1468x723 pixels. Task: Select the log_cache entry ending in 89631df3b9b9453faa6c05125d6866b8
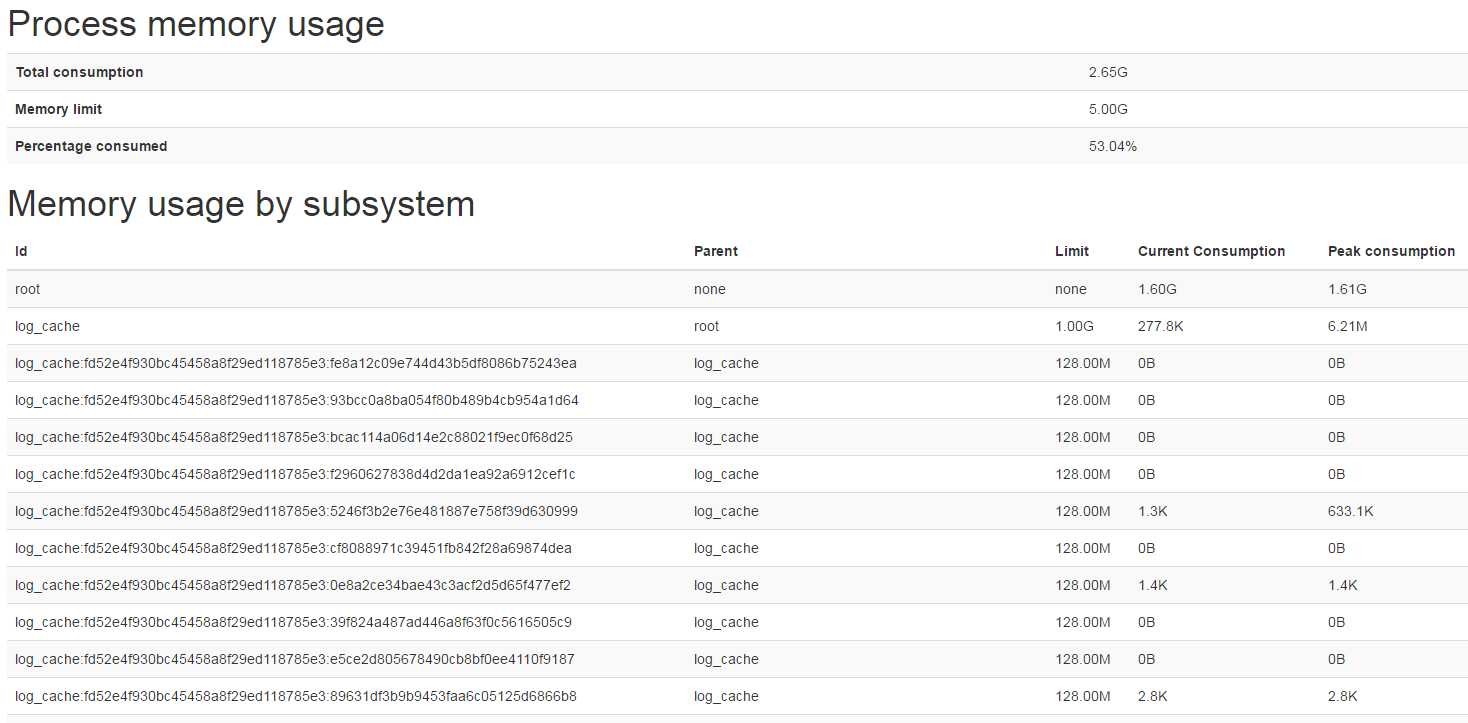(x=295, y=696)
